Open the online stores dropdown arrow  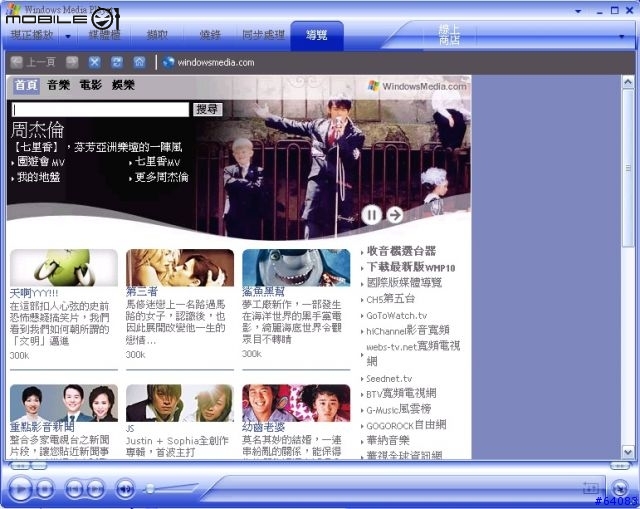tap(621, 36)
